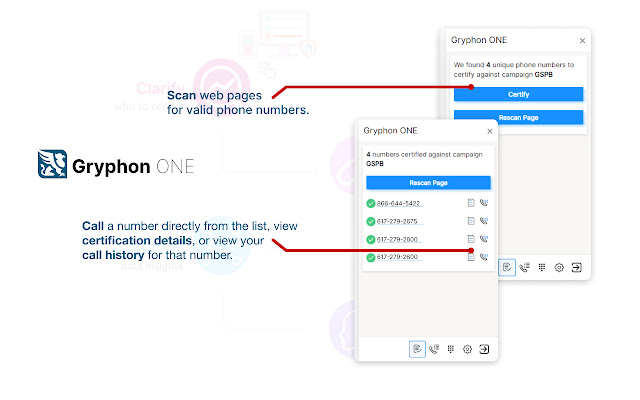
Task: Open certification tab icon in back panel footer
Action: coord(507,267)
